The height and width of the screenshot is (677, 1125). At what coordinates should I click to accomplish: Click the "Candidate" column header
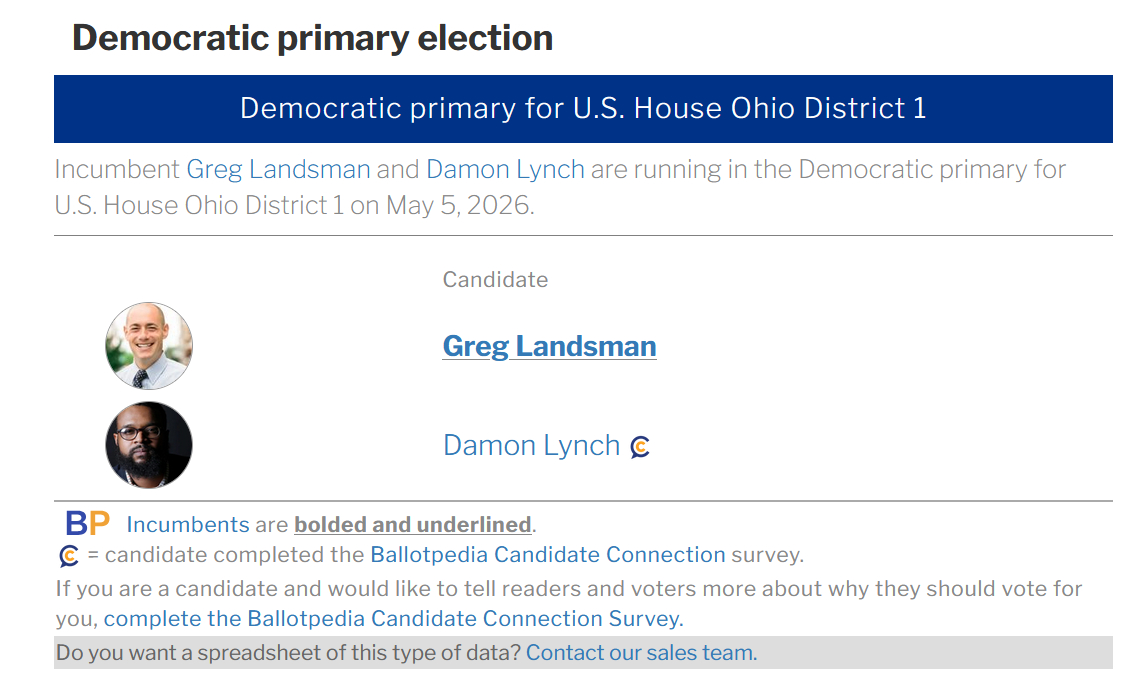495,280
